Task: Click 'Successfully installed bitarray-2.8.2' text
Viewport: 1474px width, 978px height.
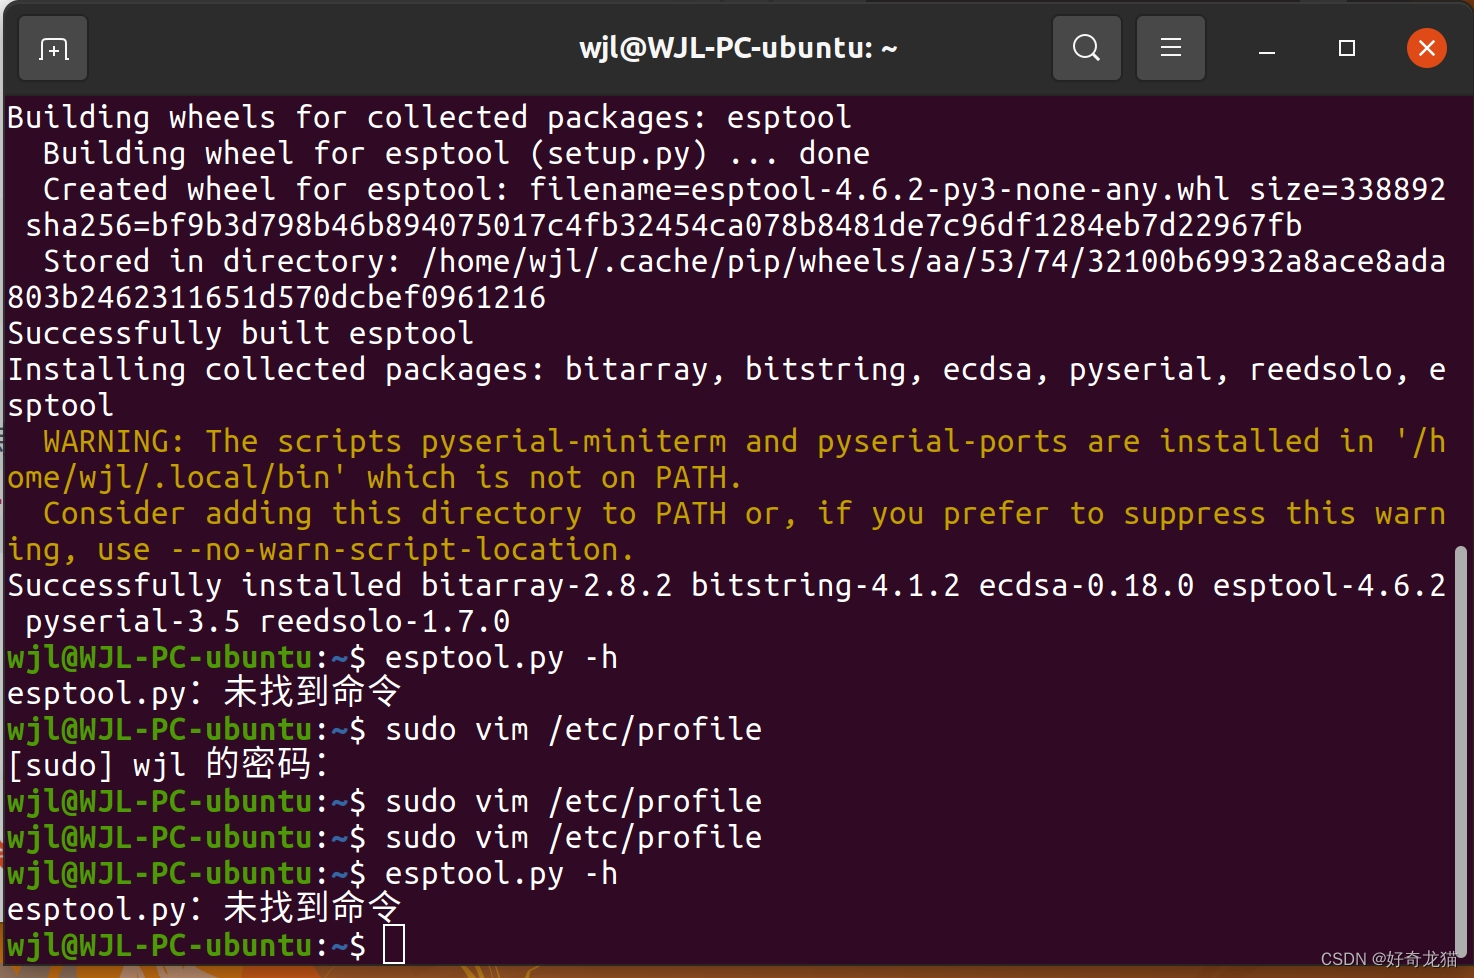Action: (x=340, y=585)
